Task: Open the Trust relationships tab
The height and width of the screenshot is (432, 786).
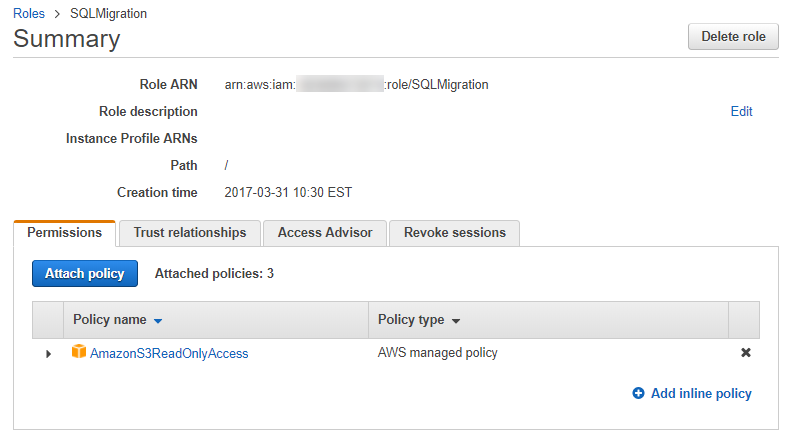Action: click(x=190, y=233)
